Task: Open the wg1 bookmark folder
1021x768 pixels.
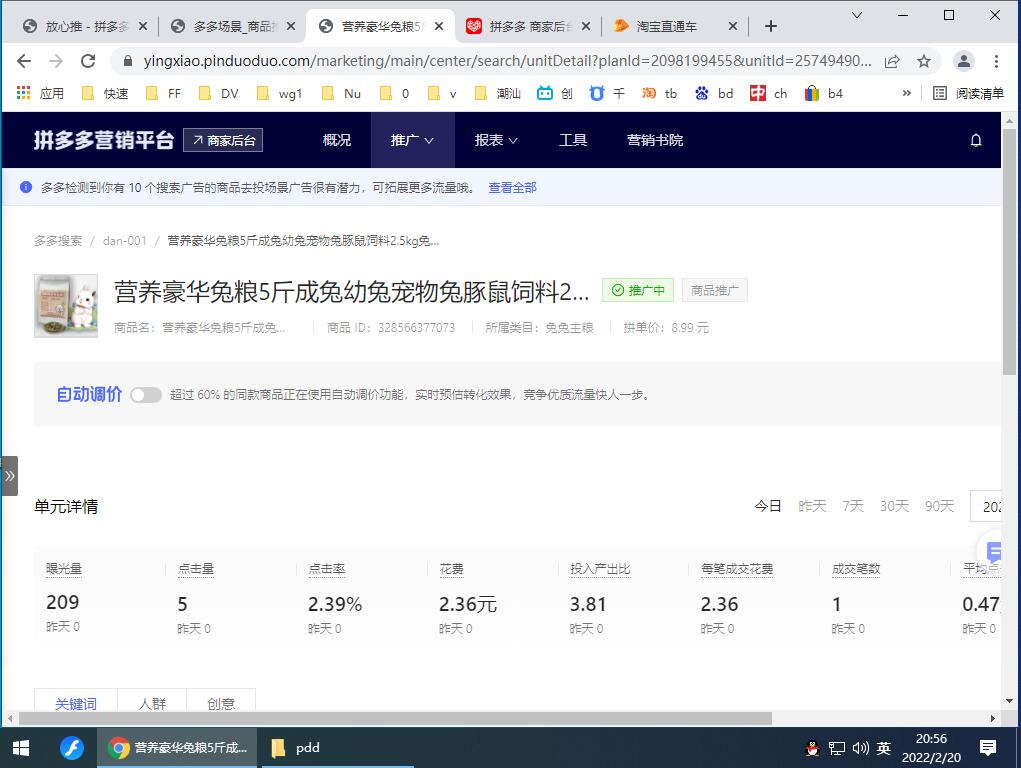Action: pos(280,94)
